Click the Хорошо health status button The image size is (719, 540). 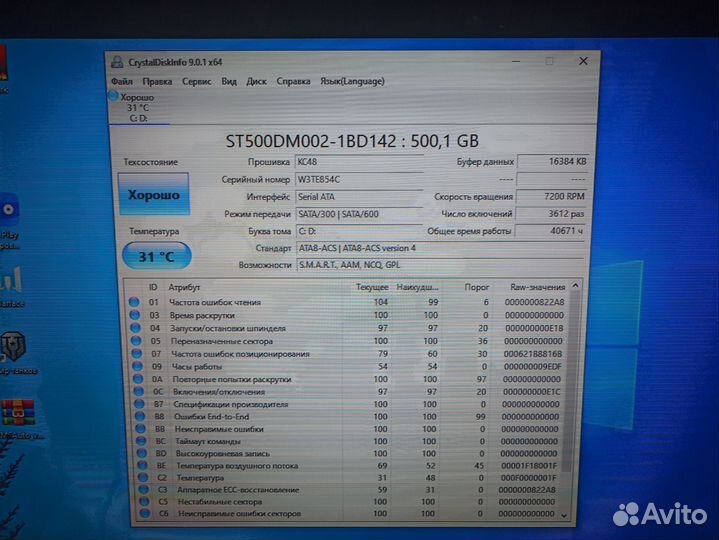154,194
